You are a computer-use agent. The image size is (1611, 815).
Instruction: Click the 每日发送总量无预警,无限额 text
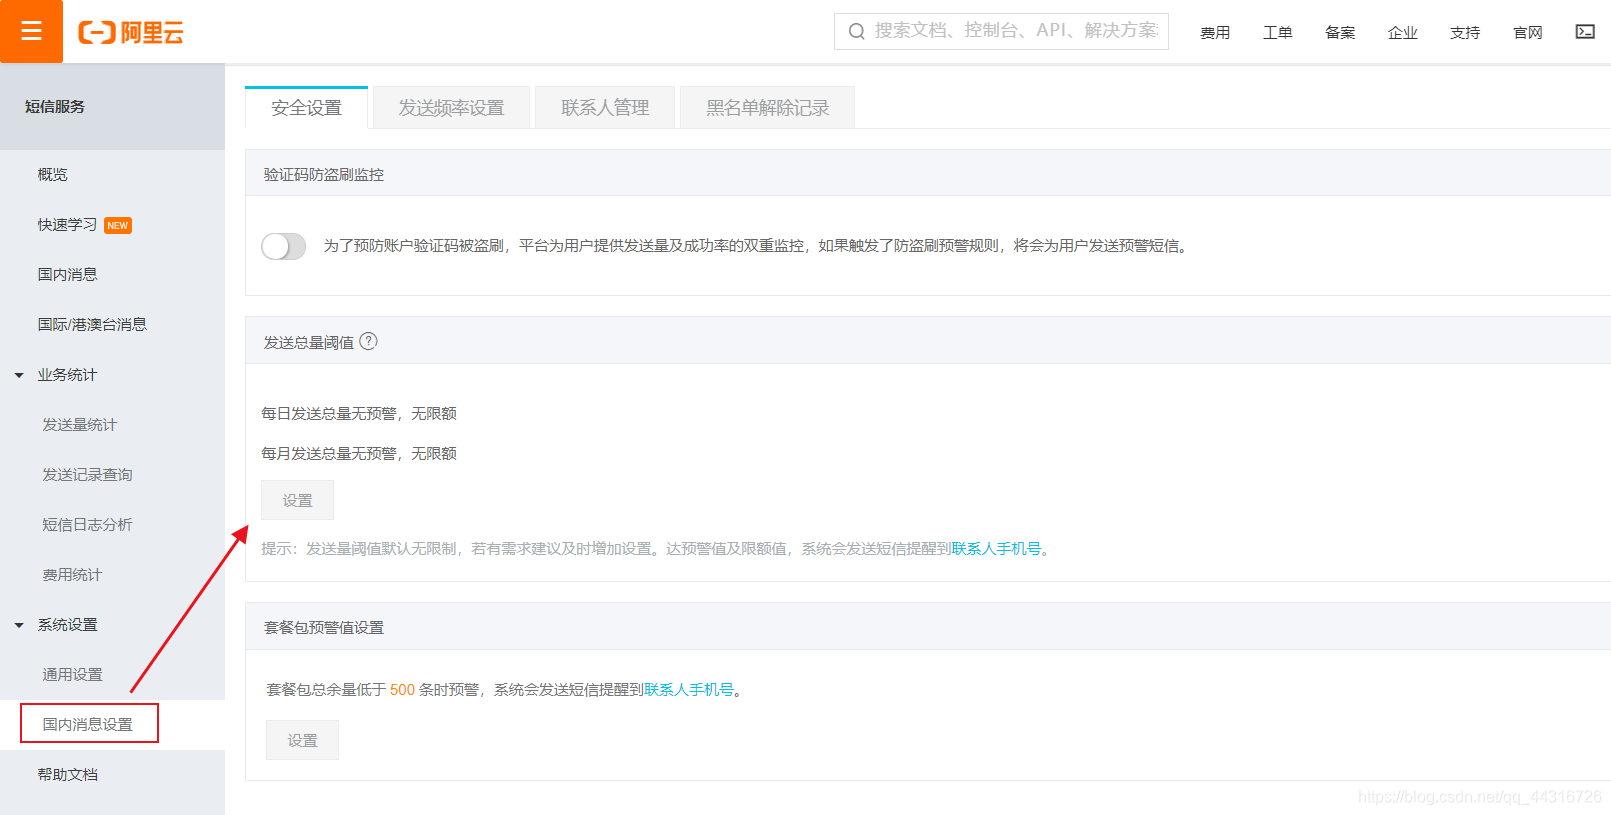pos(359,414)
